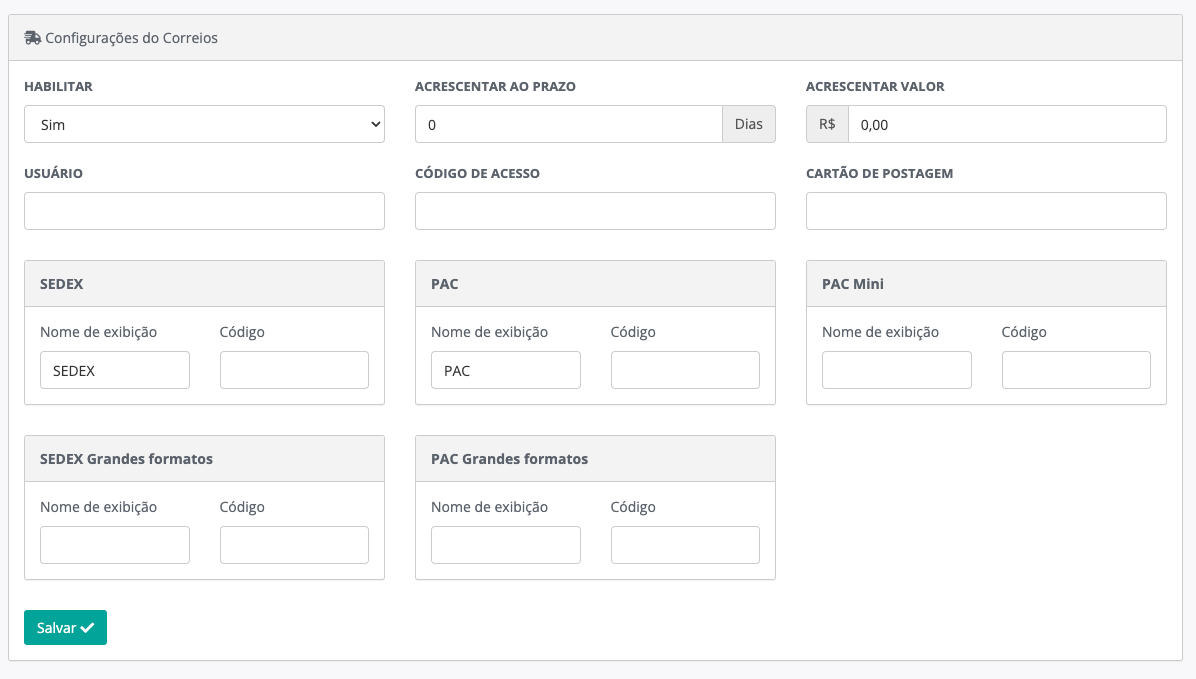Click the R$ currency prefix
Image resolution: width=1196 pixels, height=679 pixels.
(x=828, y=124)
